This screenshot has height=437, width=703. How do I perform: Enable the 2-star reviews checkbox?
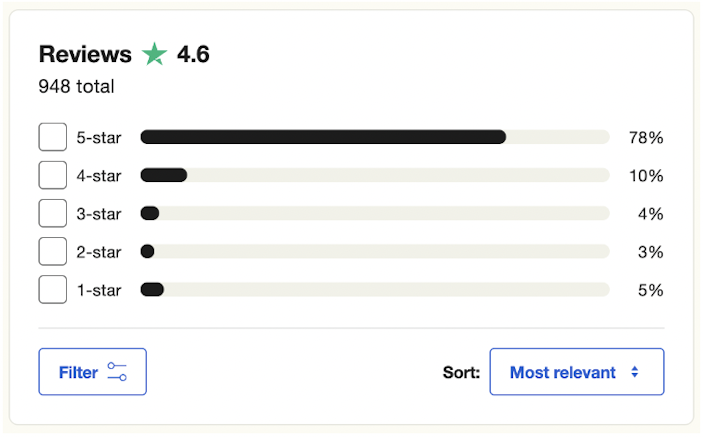[52, 251]
